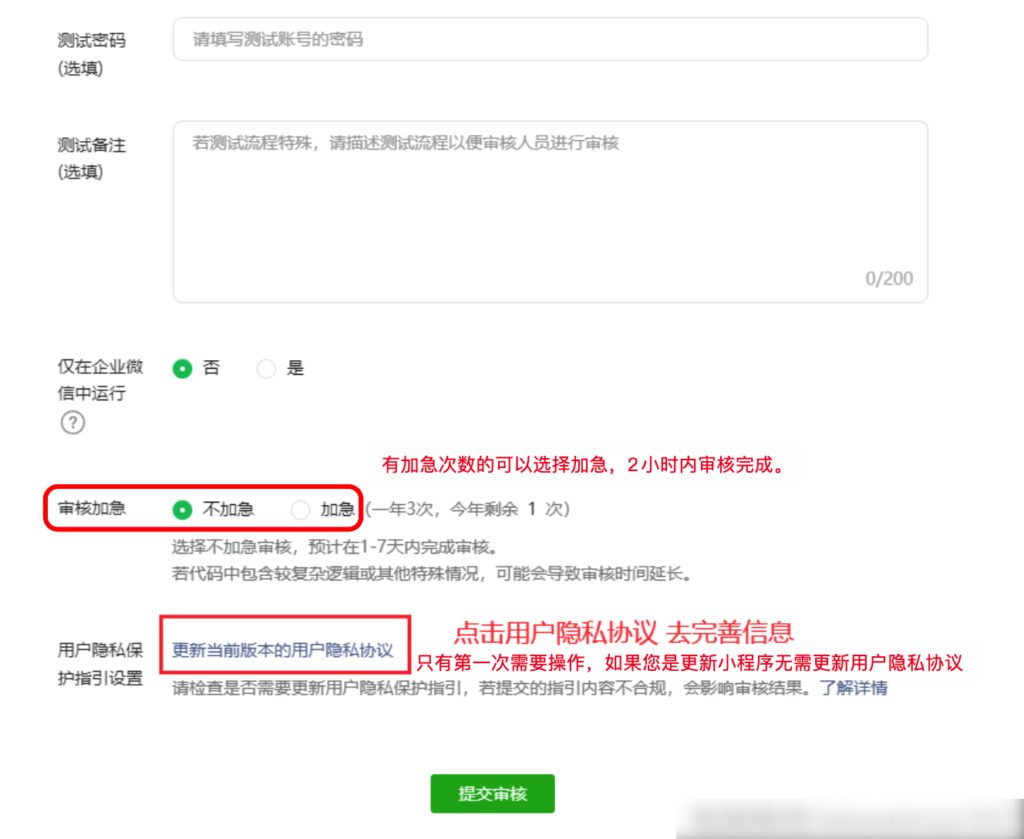Select the 否 radio button
Viewport: 1024px width, 839px height.
(x=182, y=368)
